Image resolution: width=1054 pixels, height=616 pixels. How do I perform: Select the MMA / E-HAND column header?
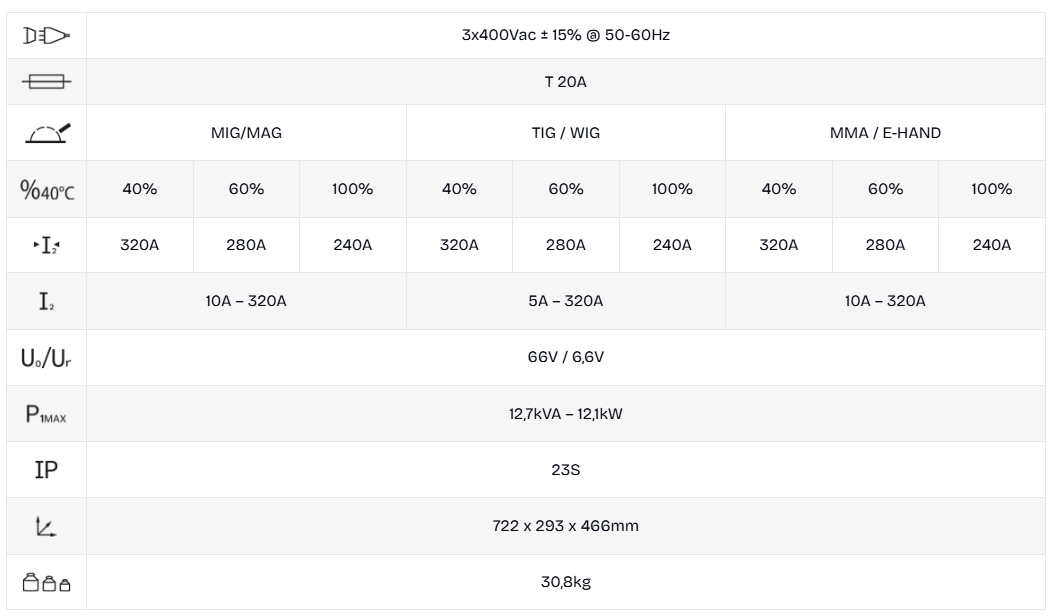tap(885, 132)
